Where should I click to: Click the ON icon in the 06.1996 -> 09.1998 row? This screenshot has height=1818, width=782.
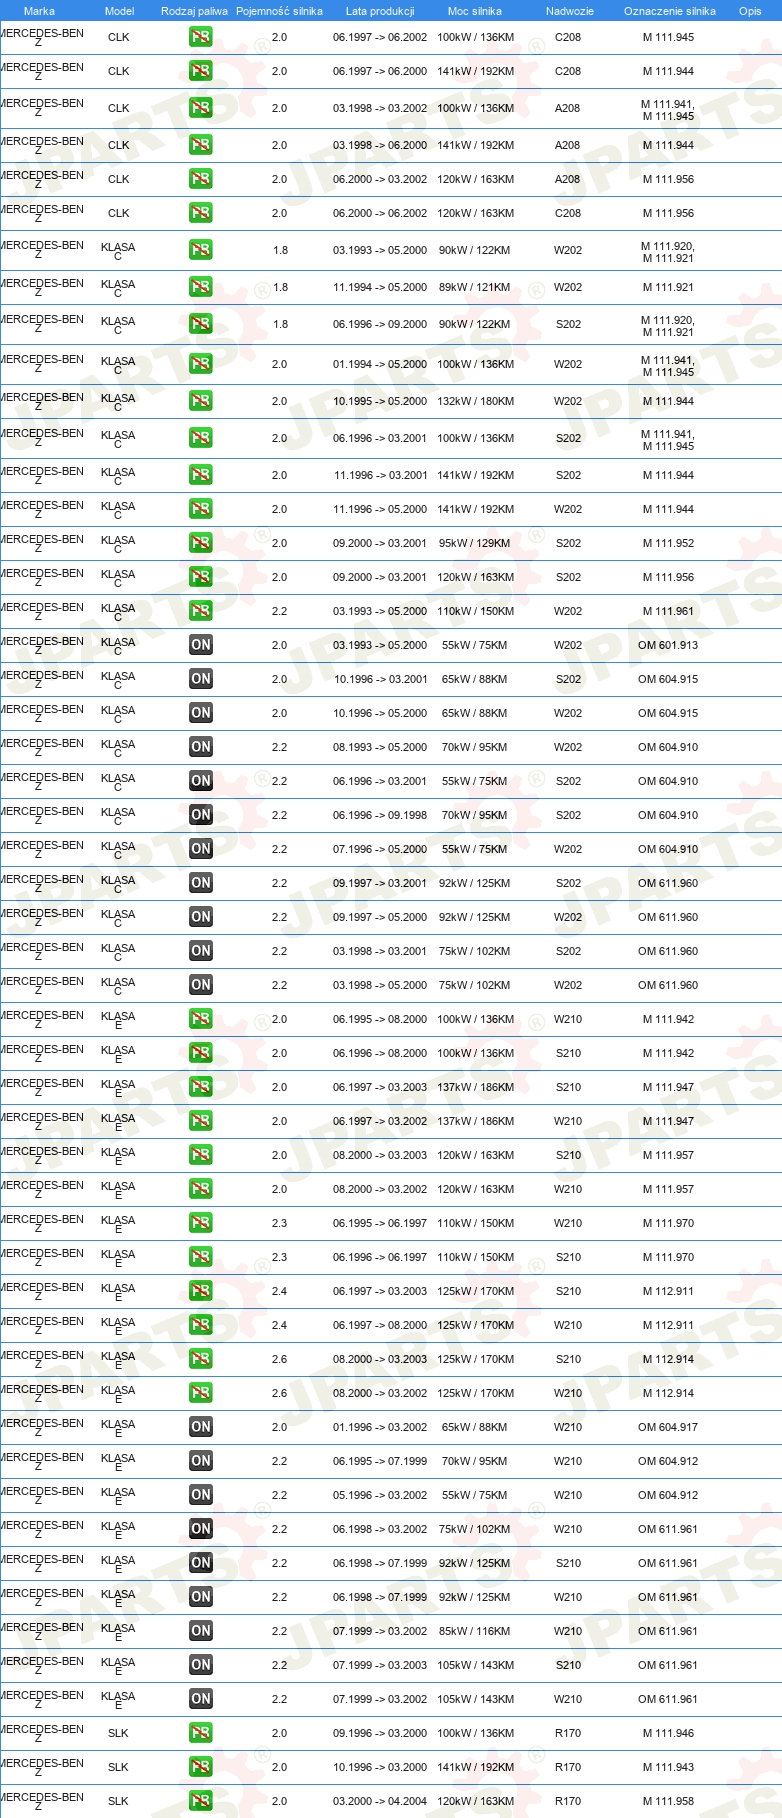tap(201, 815)
